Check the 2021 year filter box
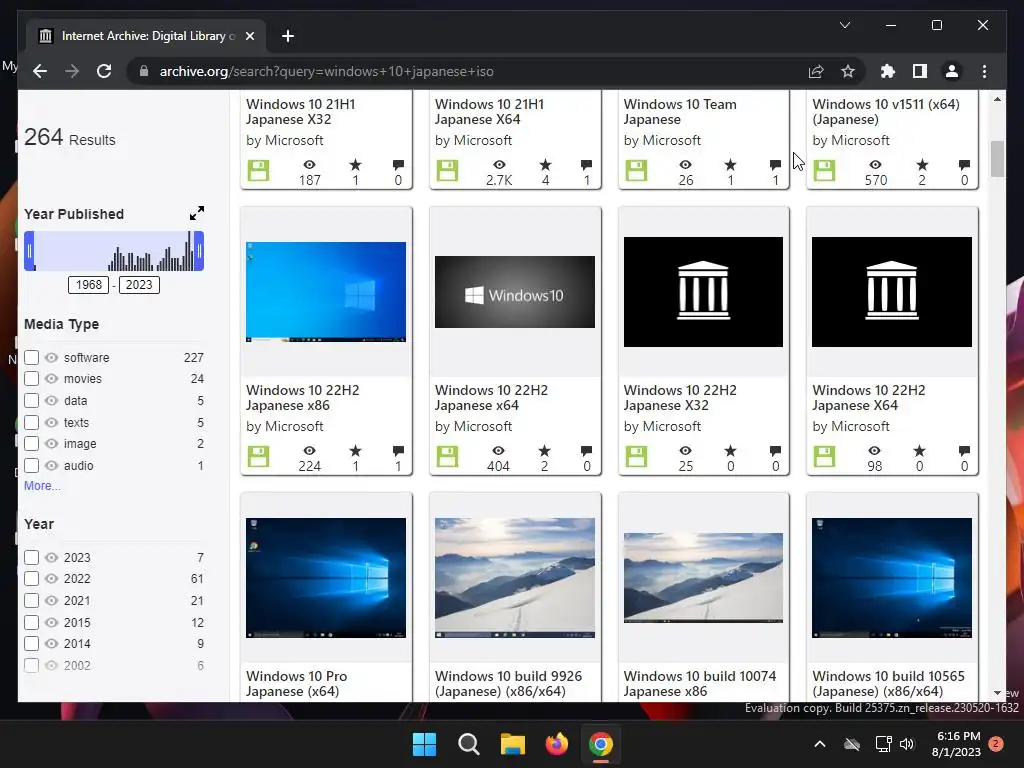Image resolution: width=1024 pixels, height=768 pixels. (x=31, y=600)
